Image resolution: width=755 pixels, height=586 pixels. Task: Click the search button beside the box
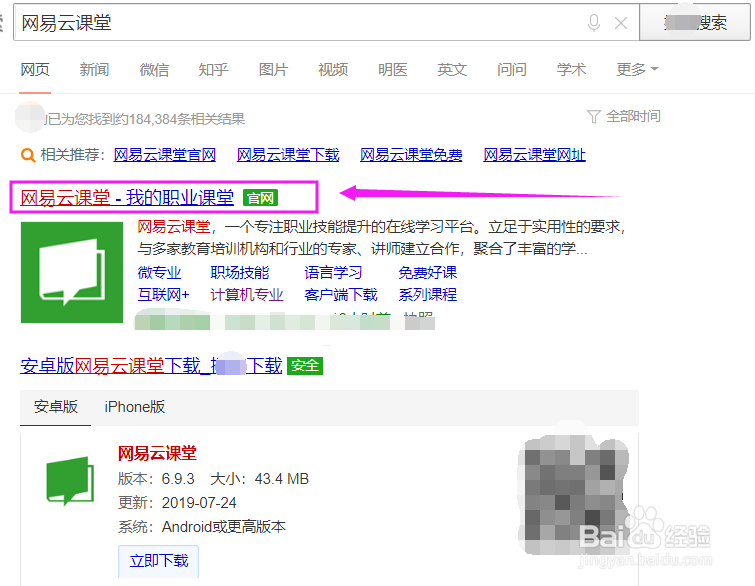[x=695, y=22]
